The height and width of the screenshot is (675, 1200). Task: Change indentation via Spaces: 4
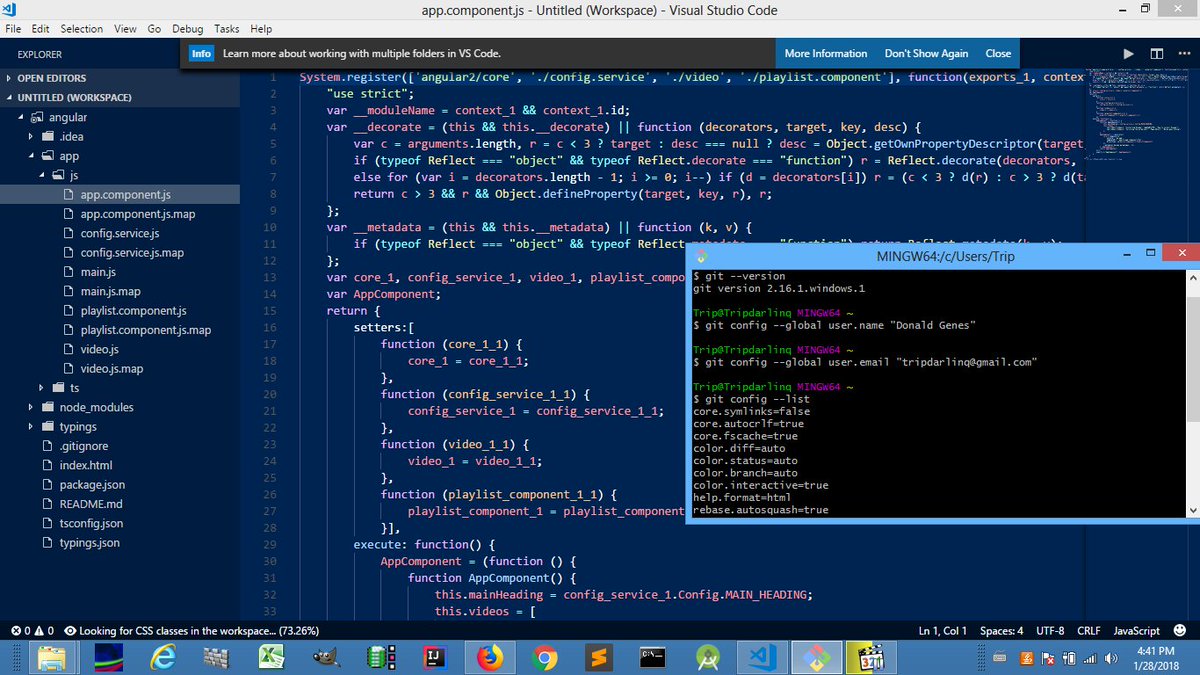pos(1001,631)
